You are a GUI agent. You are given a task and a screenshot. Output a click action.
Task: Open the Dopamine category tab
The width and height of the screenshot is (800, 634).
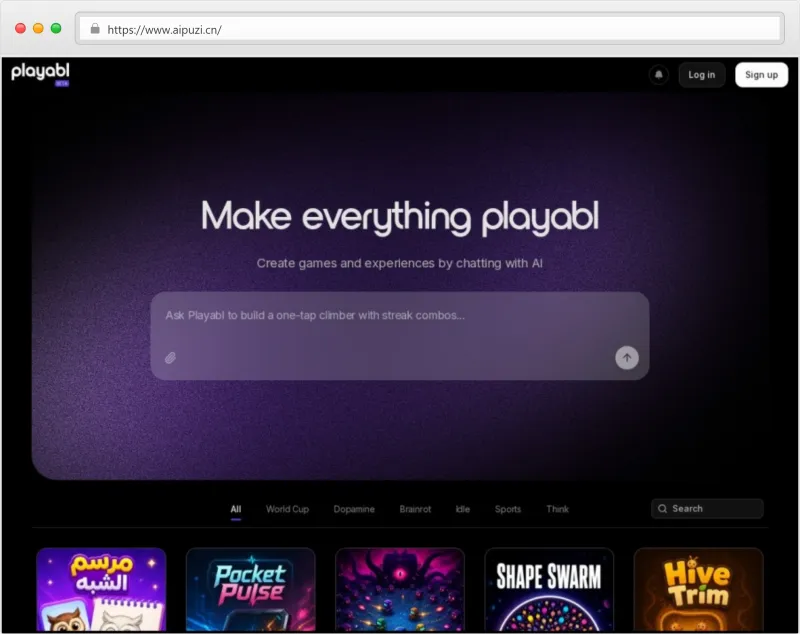tap(354, 509)
